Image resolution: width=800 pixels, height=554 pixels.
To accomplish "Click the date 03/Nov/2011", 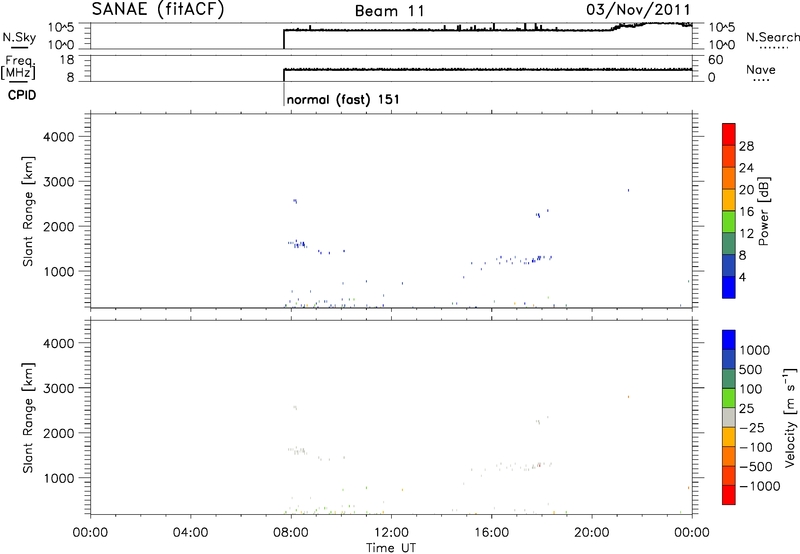I will click(x=638, y=9).
